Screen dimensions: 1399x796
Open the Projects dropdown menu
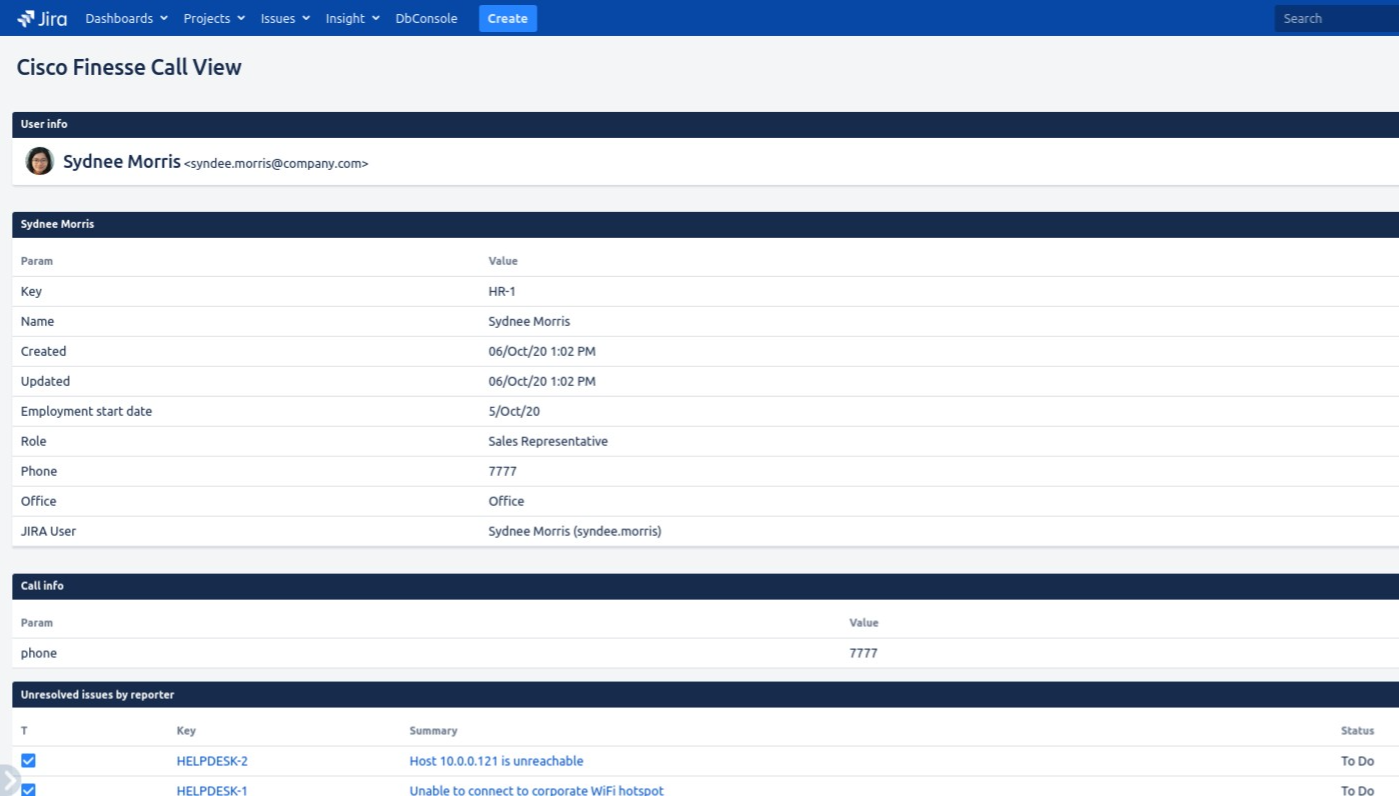[x=214, y=18]
